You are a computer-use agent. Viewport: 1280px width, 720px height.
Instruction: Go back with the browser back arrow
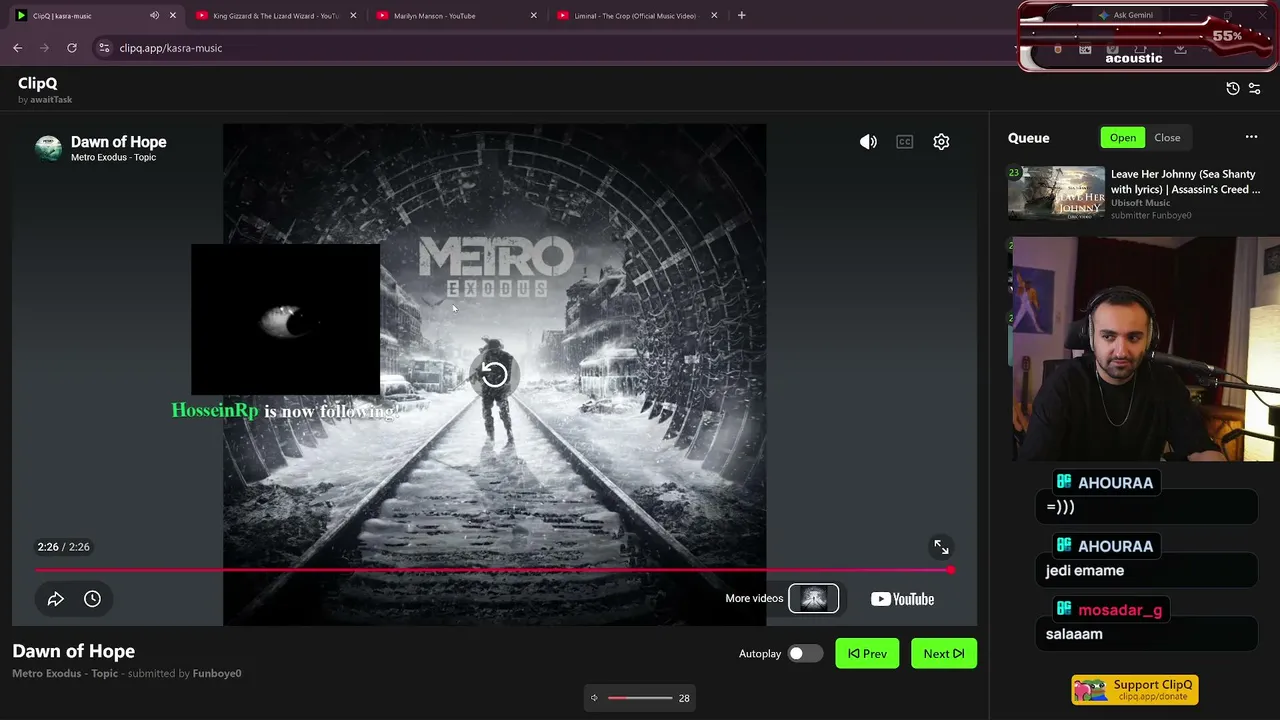point(18,48)
